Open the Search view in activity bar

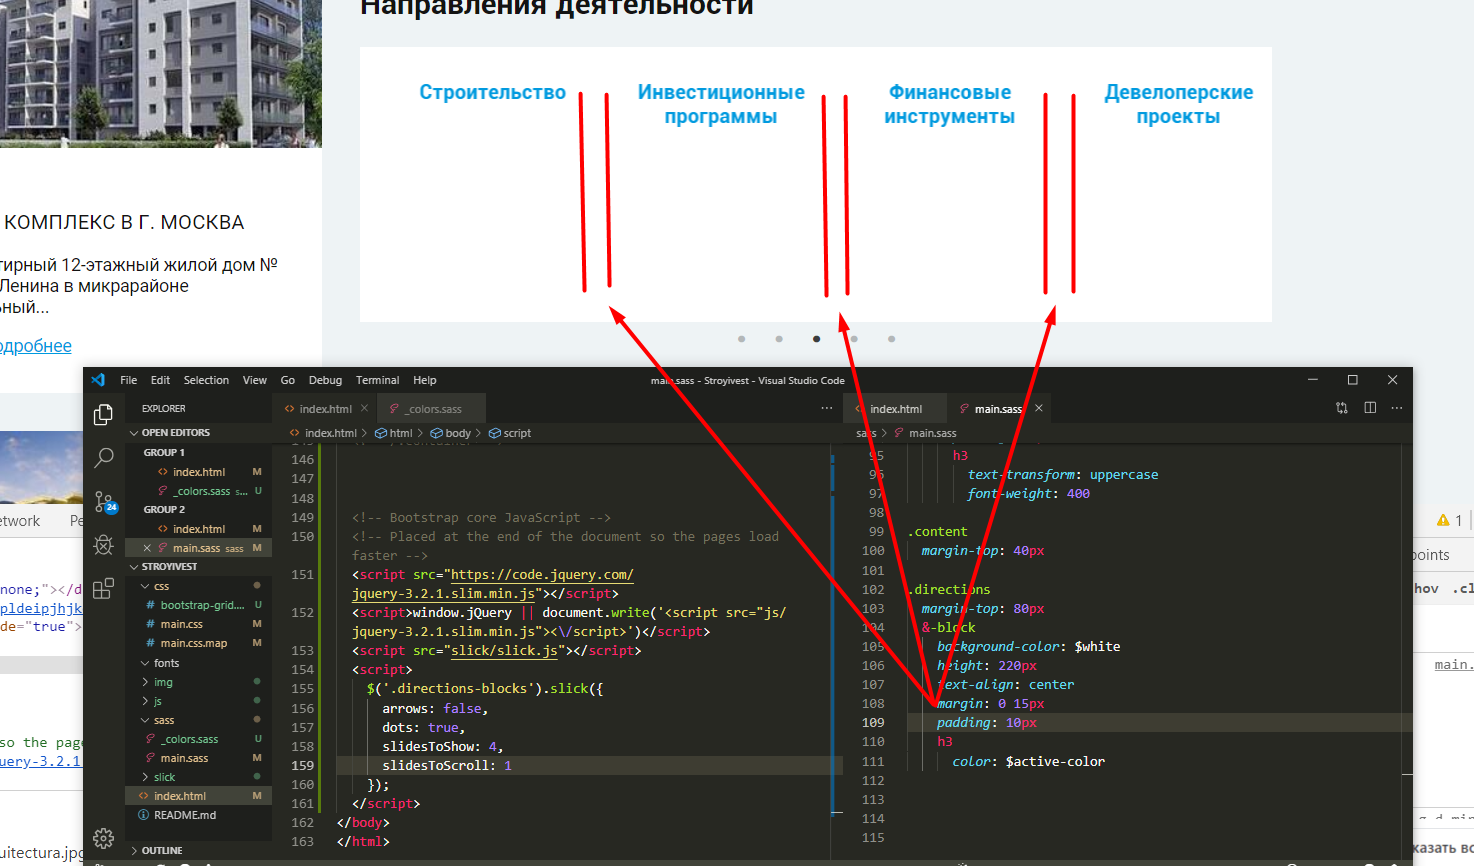tap(103, 458)
